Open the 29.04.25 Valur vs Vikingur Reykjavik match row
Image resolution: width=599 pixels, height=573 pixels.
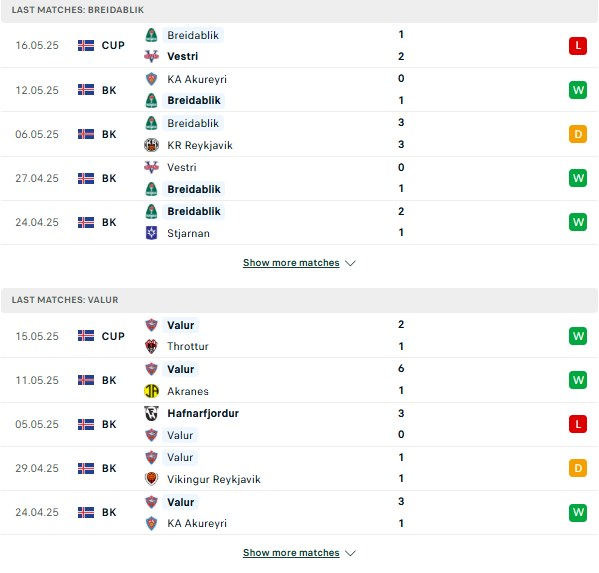(x=300, y=468)
